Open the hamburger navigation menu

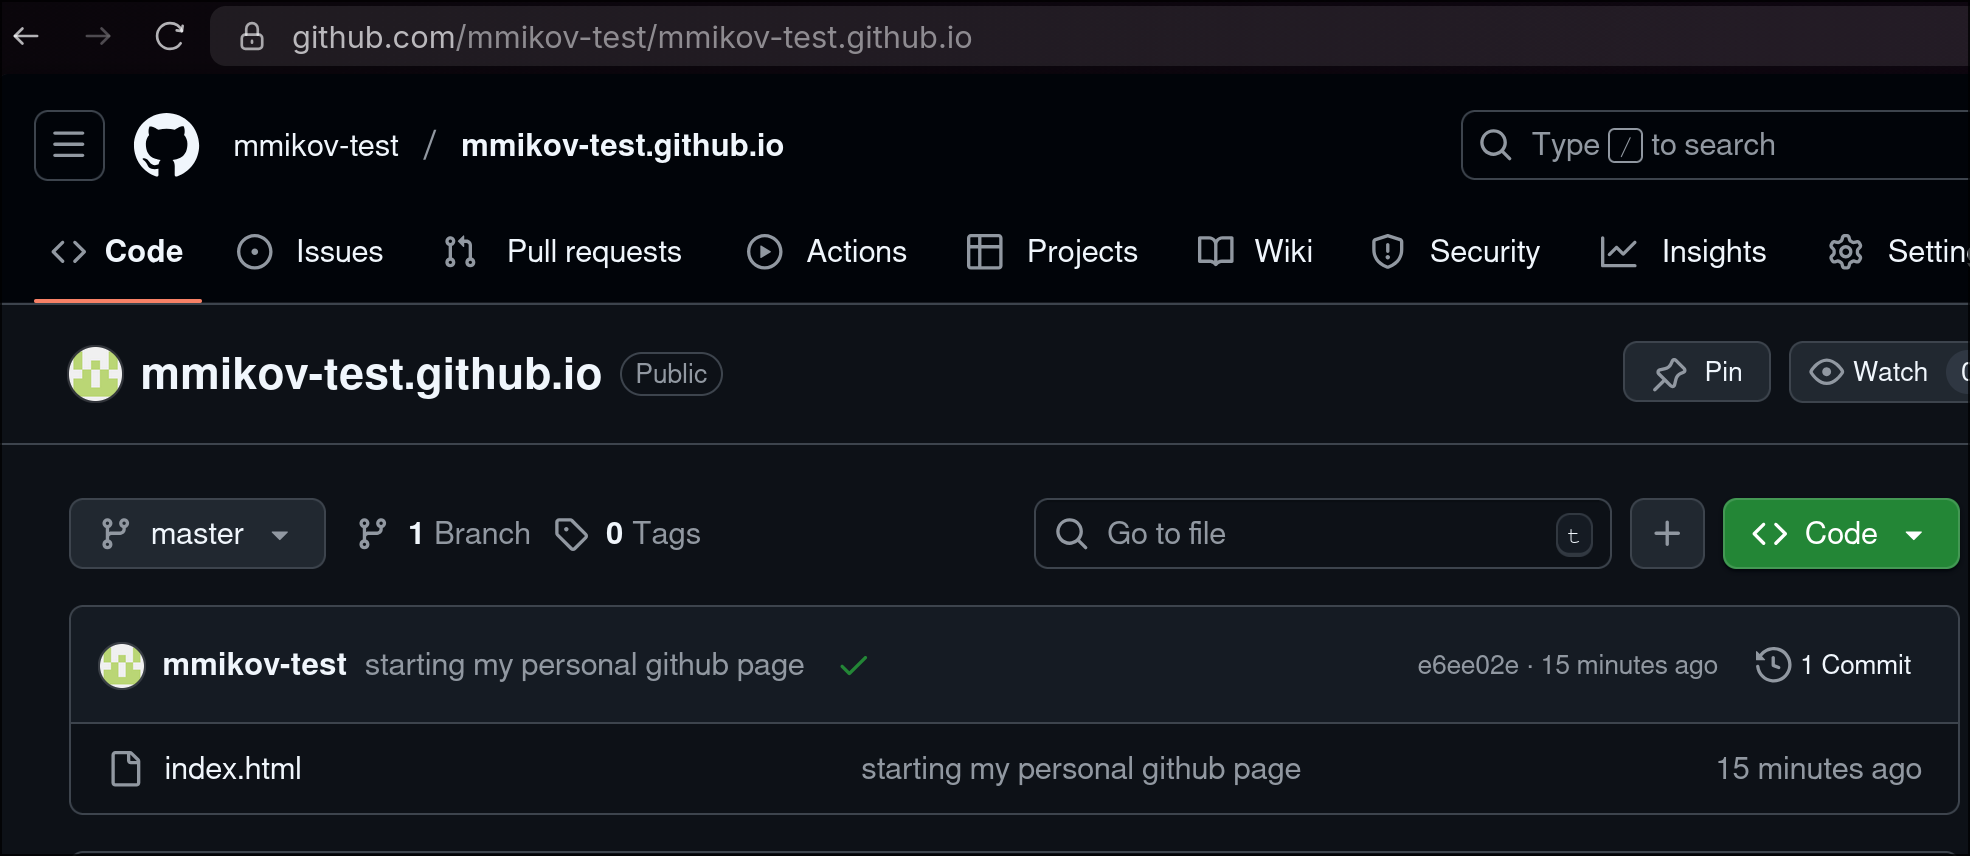69,145
